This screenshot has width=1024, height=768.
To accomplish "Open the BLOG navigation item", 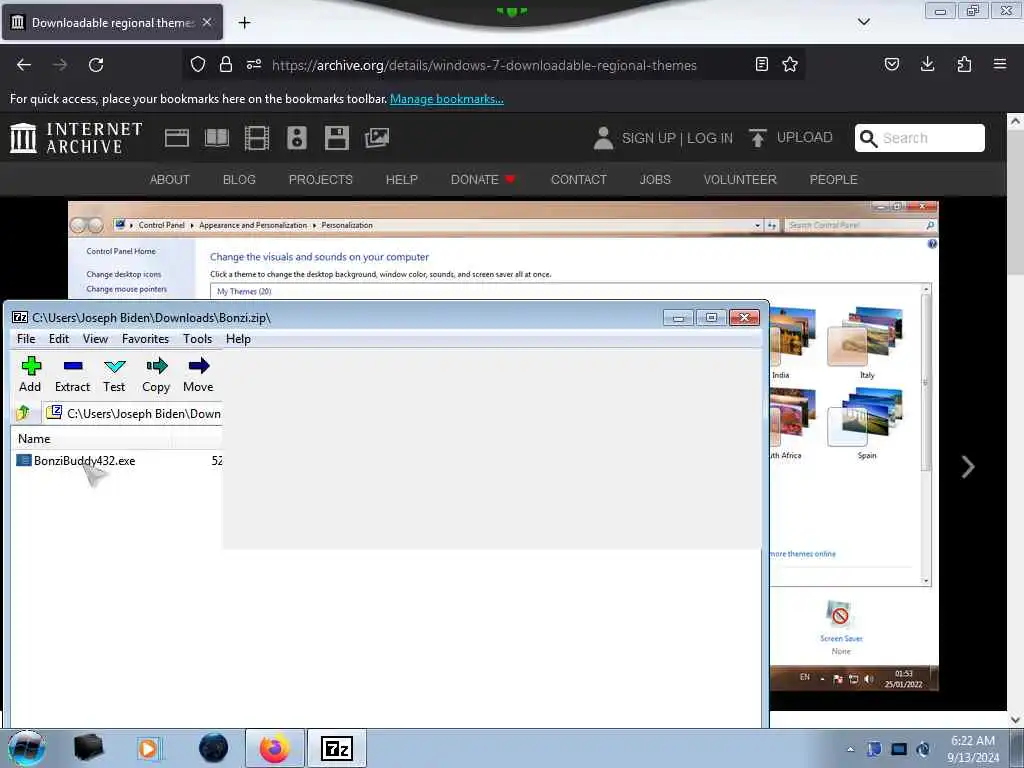I will (x=239, y=180).
